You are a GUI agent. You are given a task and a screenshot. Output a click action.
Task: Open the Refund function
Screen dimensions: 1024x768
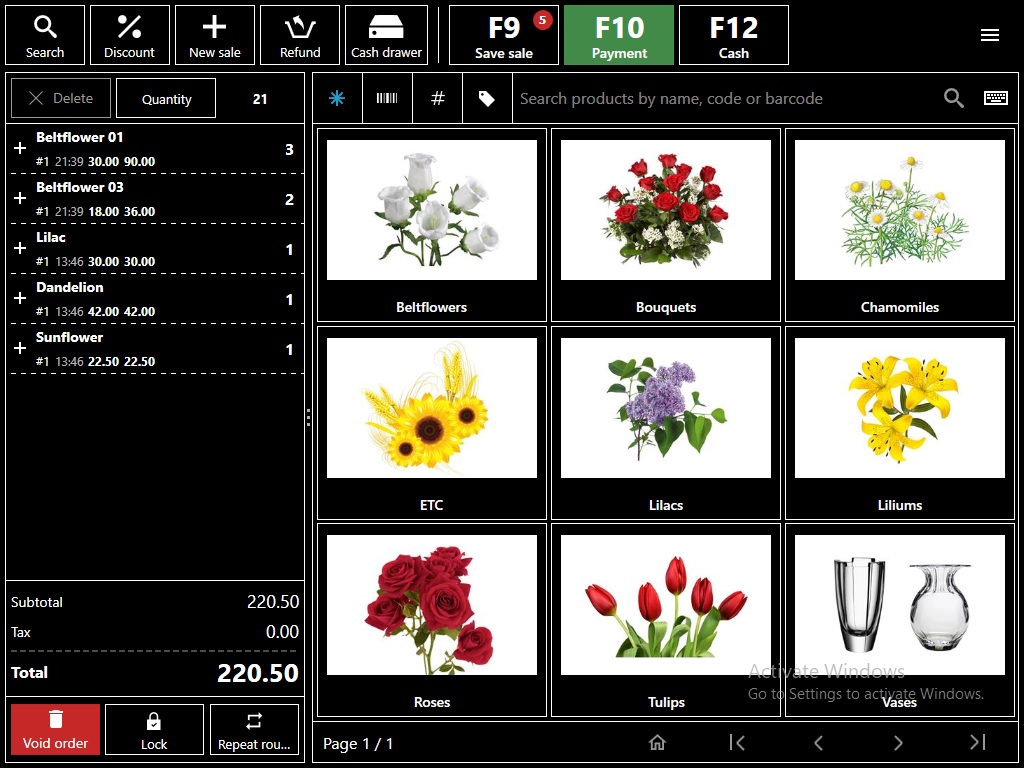tap(300, 35)
